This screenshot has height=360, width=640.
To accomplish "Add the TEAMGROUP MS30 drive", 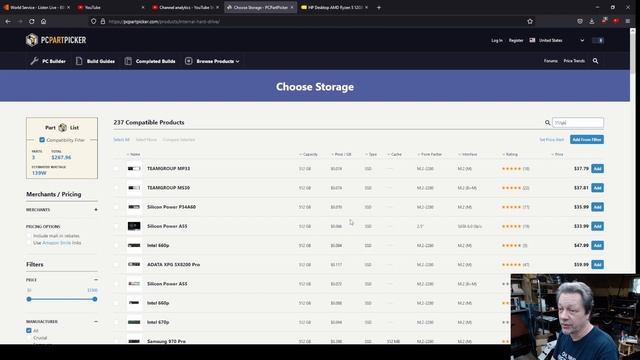I will 597,188.
